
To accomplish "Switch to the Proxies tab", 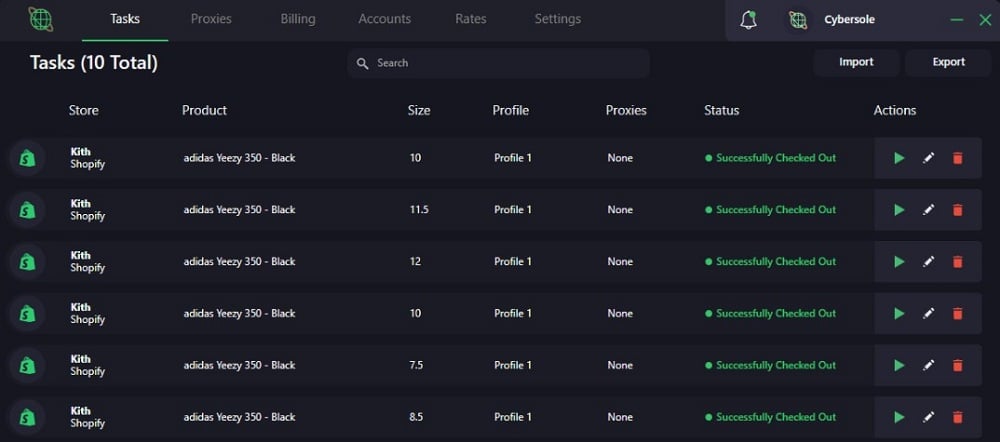I will (x=211, y=19).
